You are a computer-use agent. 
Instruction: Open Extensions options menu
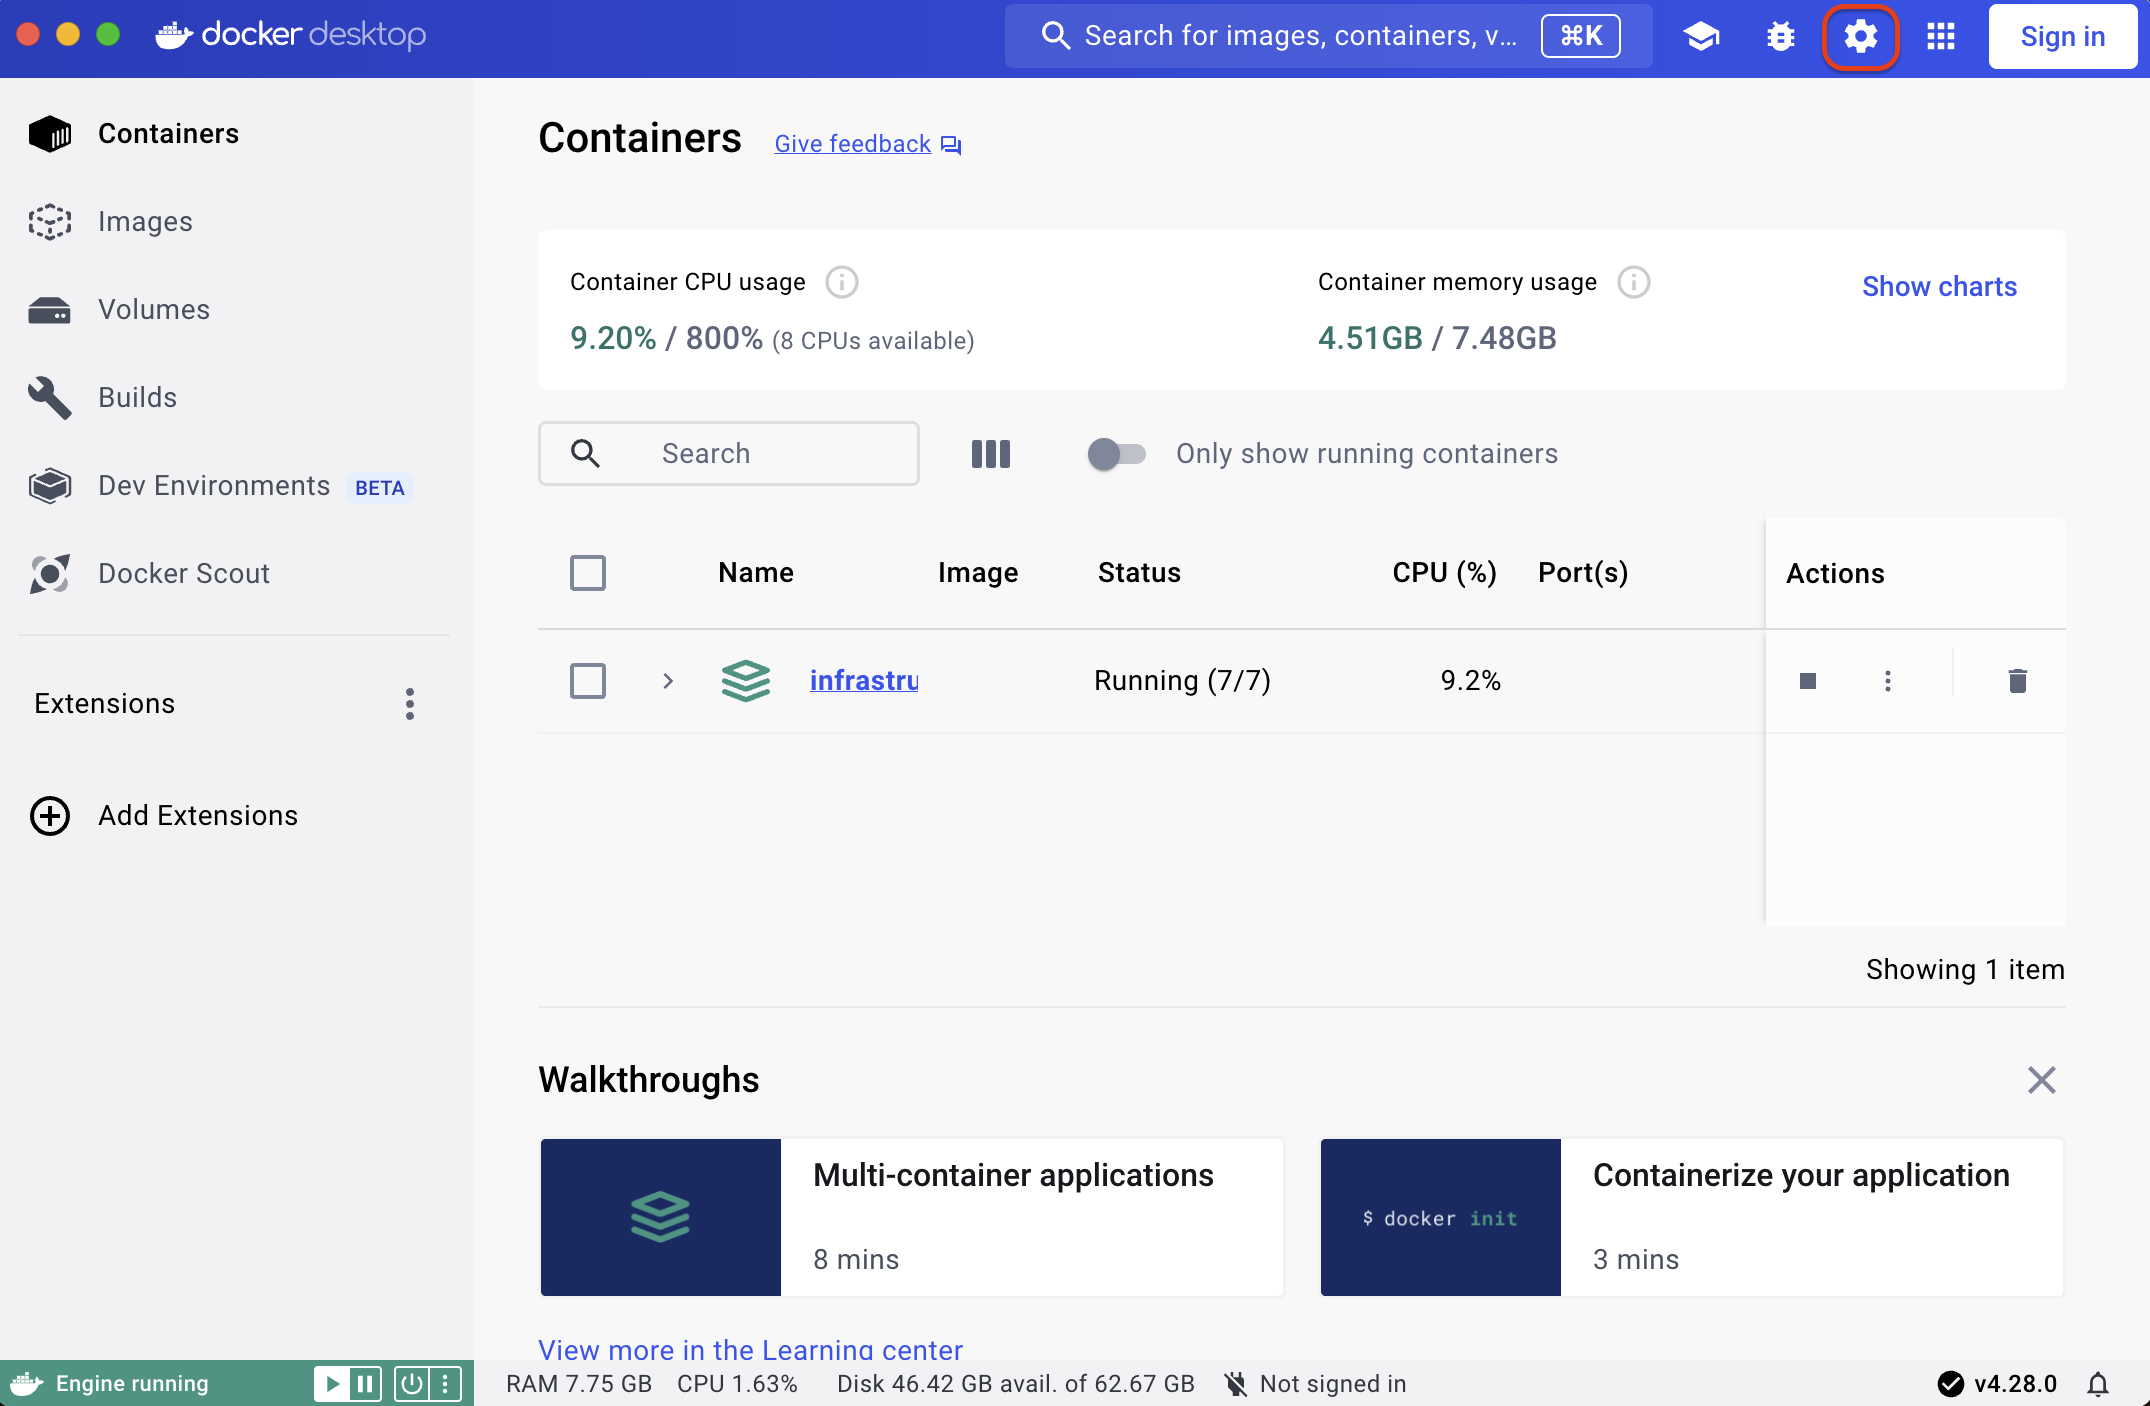pyautogui.click(x=410, y=703)
